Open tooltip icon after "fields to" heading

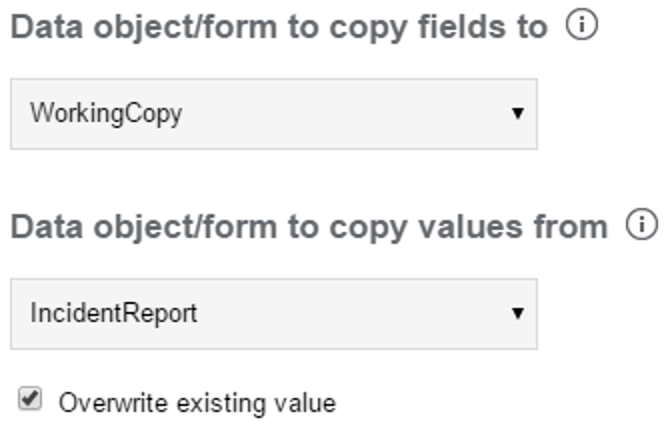[581, 27]
